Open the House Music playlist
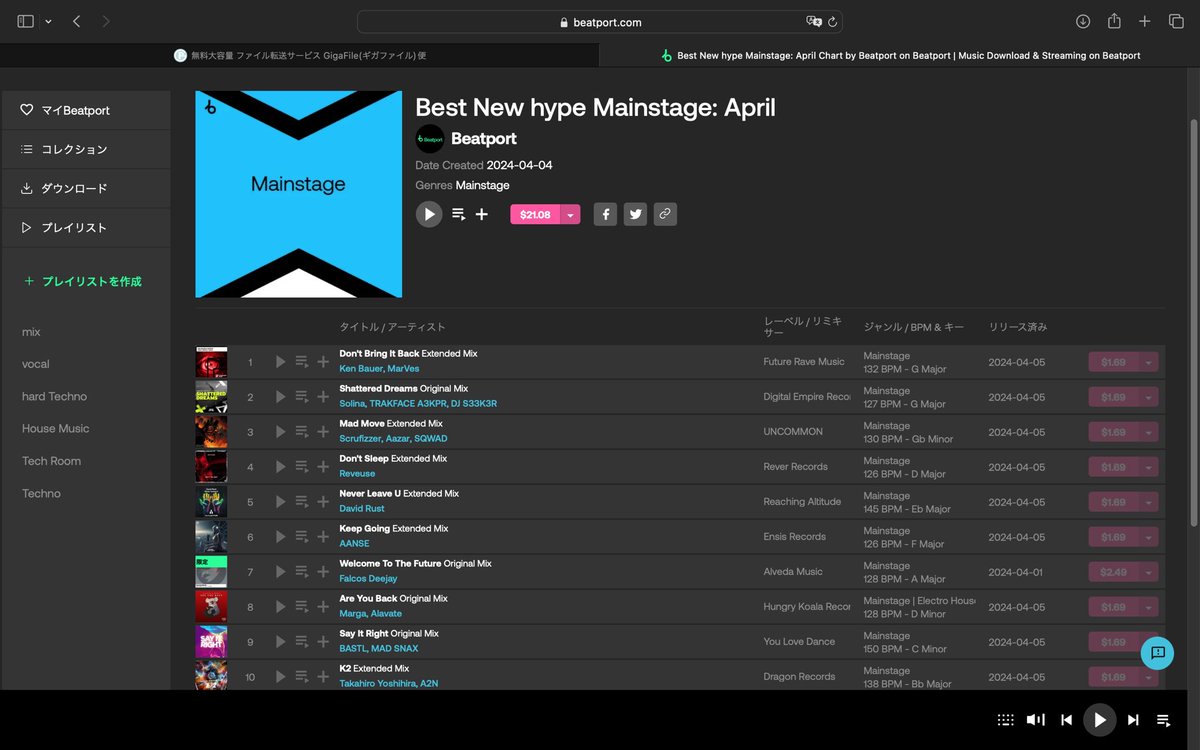 click(x=55, y=428)
